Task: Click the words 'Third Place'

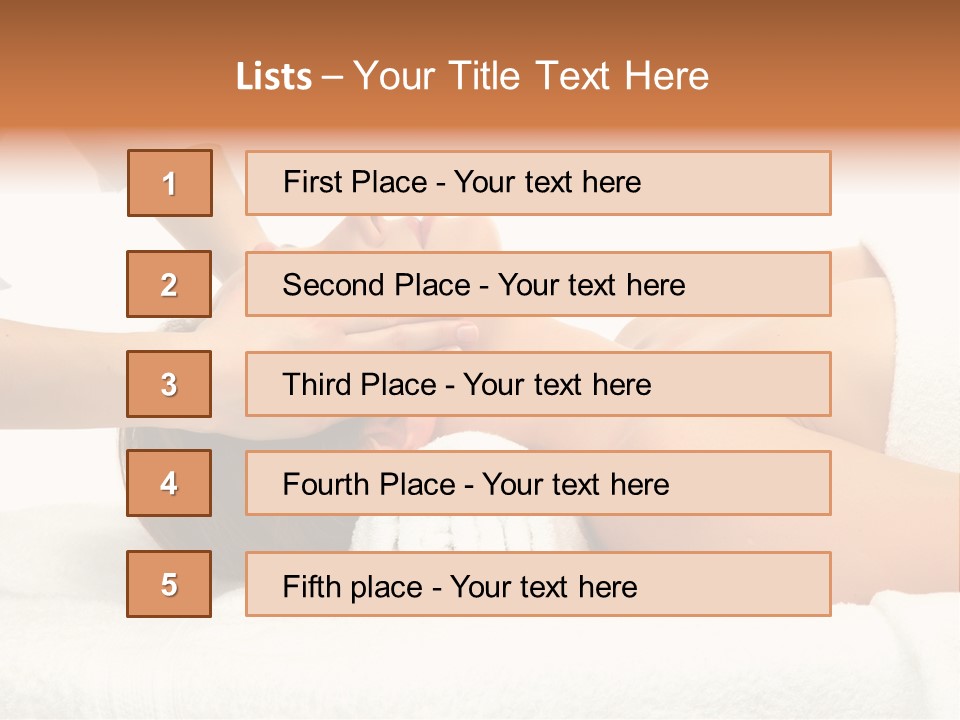Action: tap(360, 384)
